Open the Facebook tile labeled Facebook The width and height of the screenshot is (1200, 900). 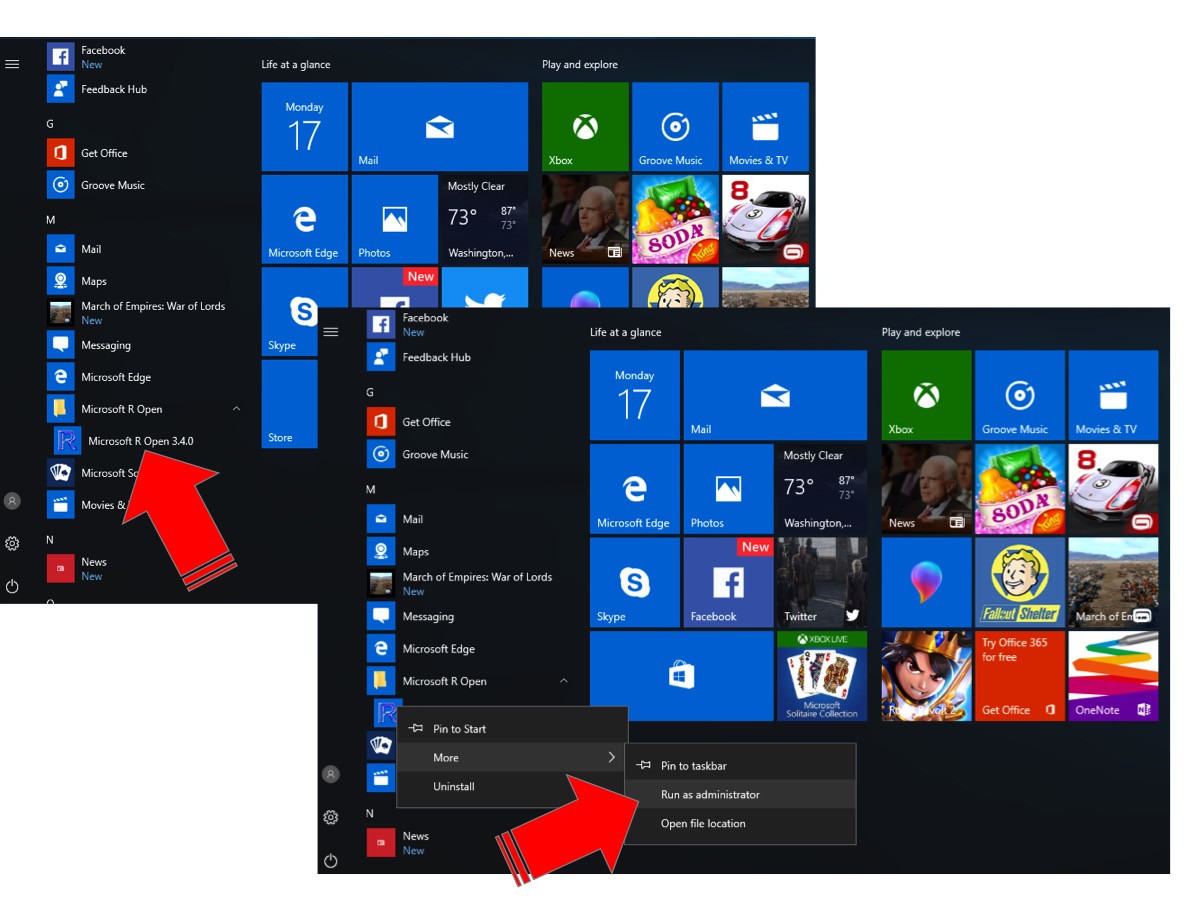727,582
